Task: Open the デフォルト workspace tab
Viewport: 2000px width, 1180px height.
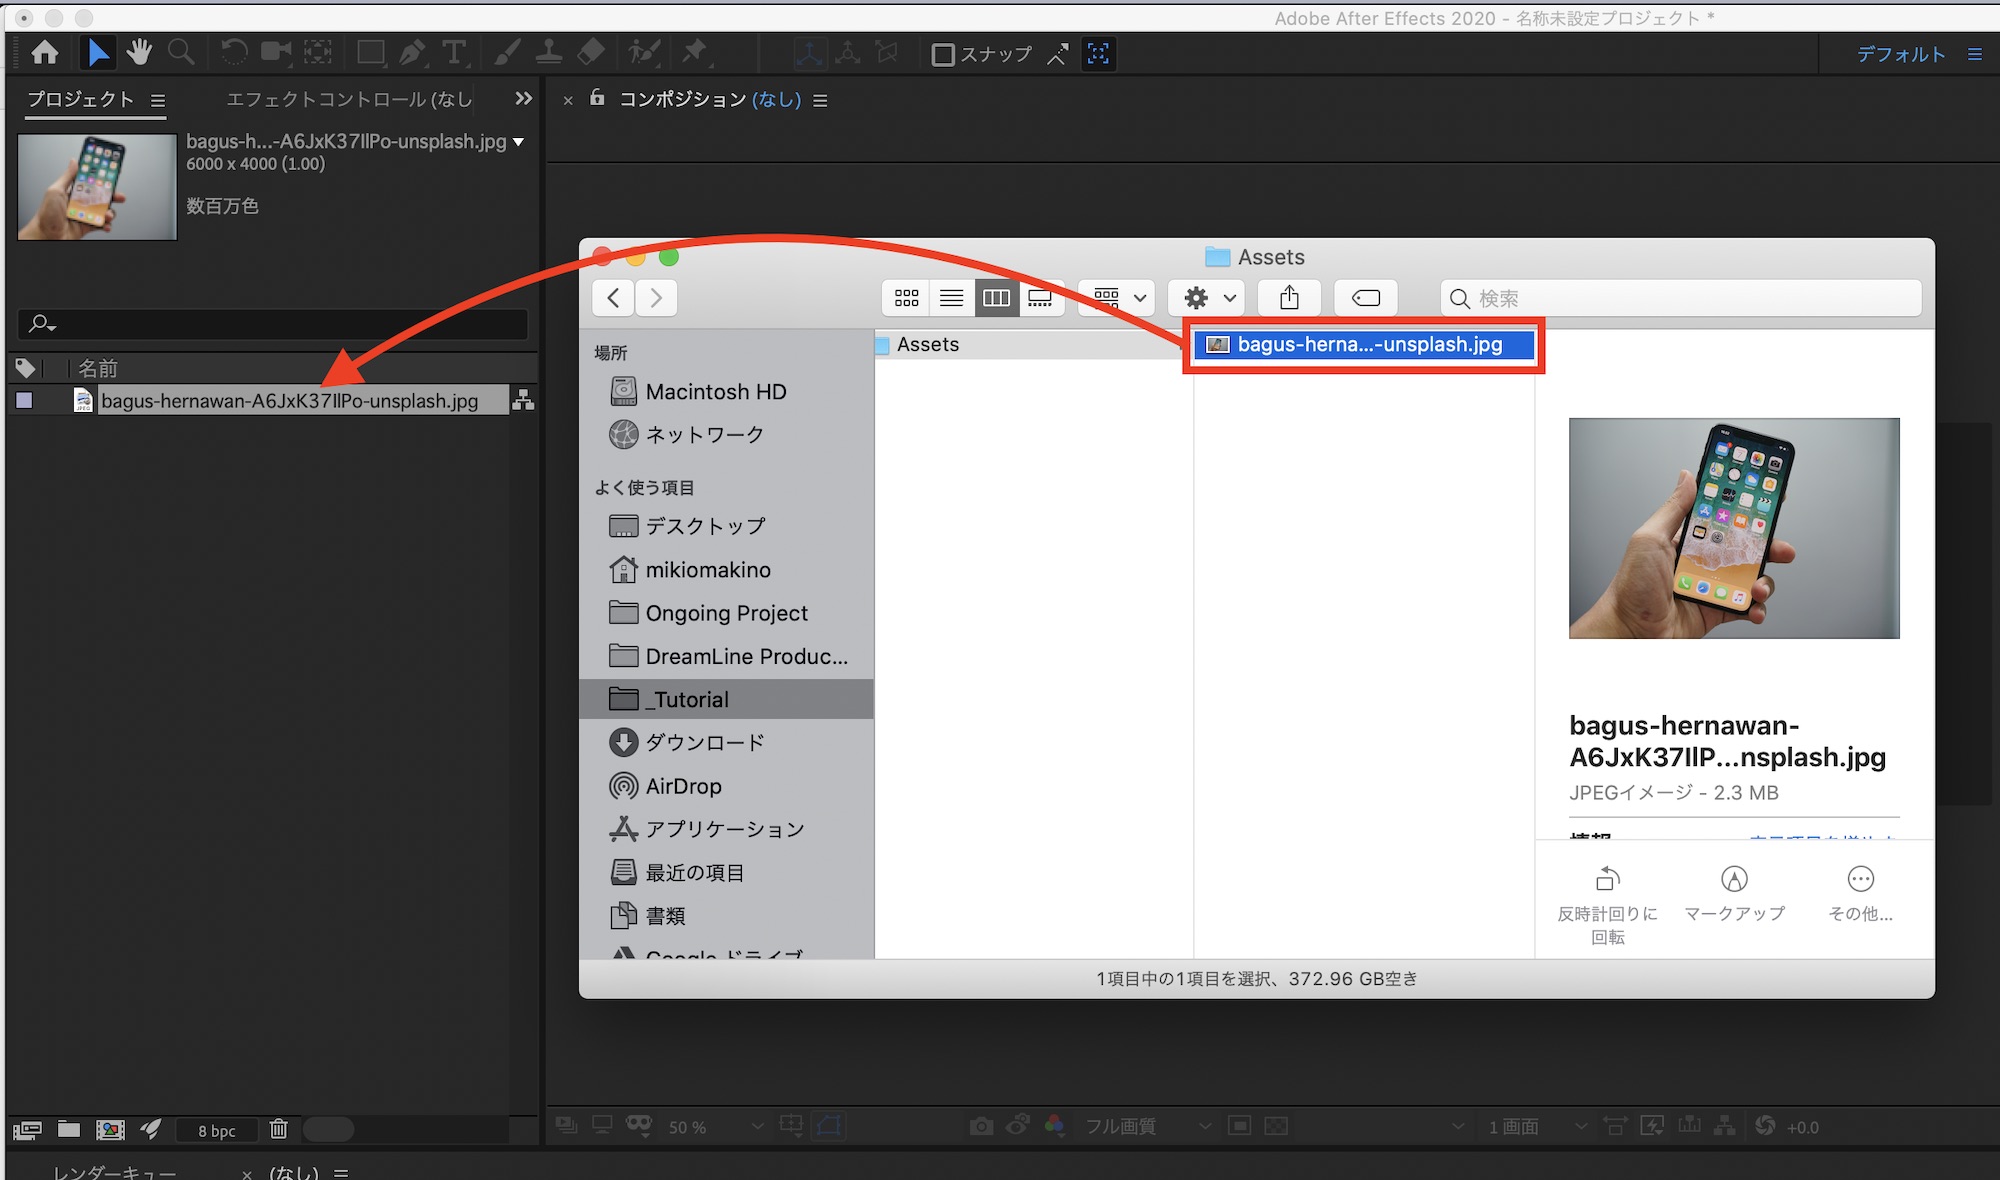Action: click(x=1900, y=54)
